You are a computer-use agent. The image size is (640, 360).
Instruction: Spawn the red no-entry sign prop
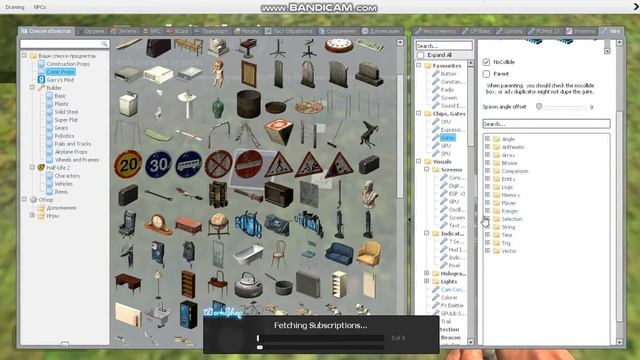click(x=249, y=164)
